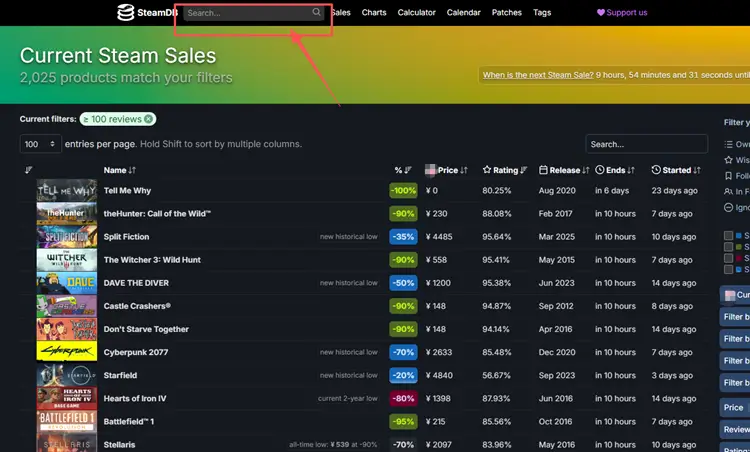750x452 pixels.
Task: Open 'When is the next Steam Sale?' link
Action: point(538,75)
